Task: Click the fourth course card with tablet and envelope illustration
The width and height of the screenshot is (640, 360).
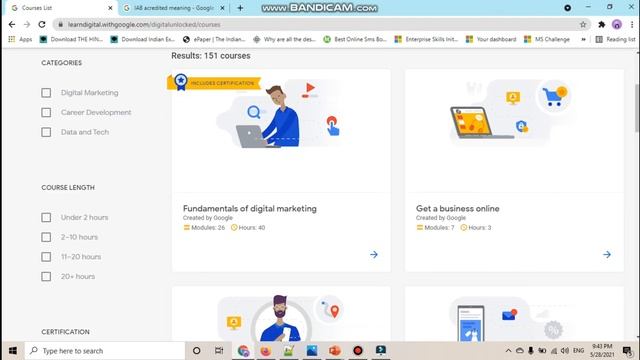Action: 514,314
